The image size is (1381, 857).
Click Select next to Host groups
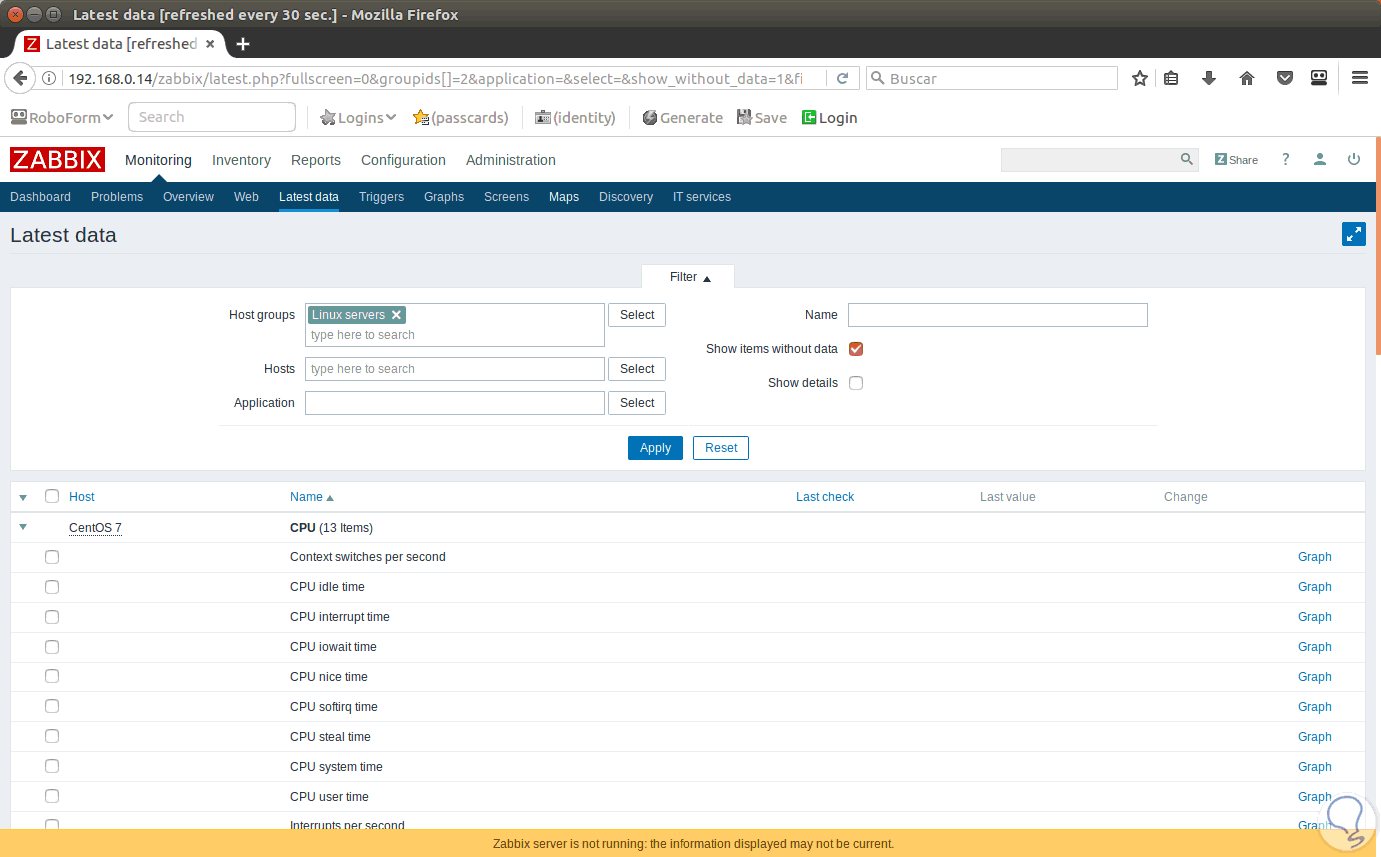pyautogui.click(x=637, y=315)
